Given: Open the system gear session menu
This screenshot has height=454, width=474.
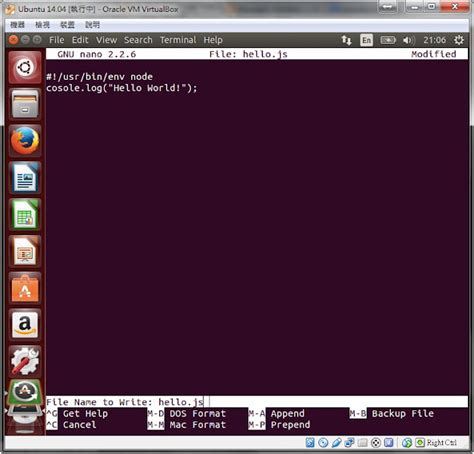Looking at the screenshot, I should [459, 40].
